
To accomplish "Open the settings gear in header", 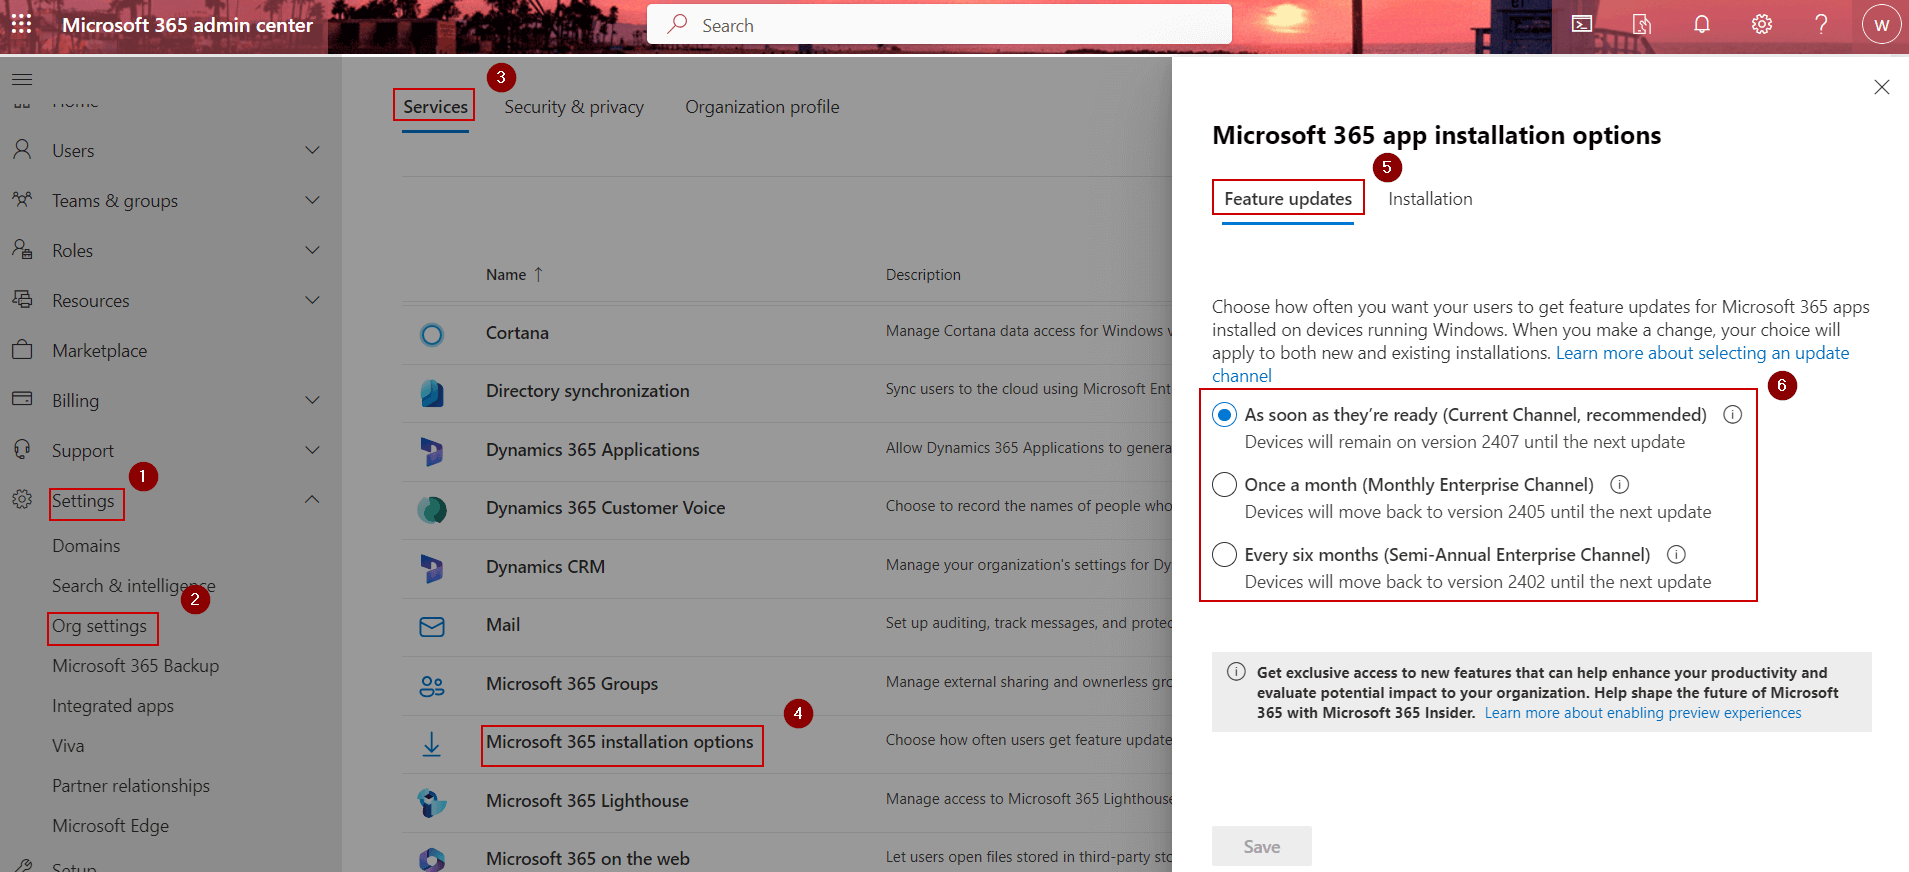I will tap(1762, 24).
